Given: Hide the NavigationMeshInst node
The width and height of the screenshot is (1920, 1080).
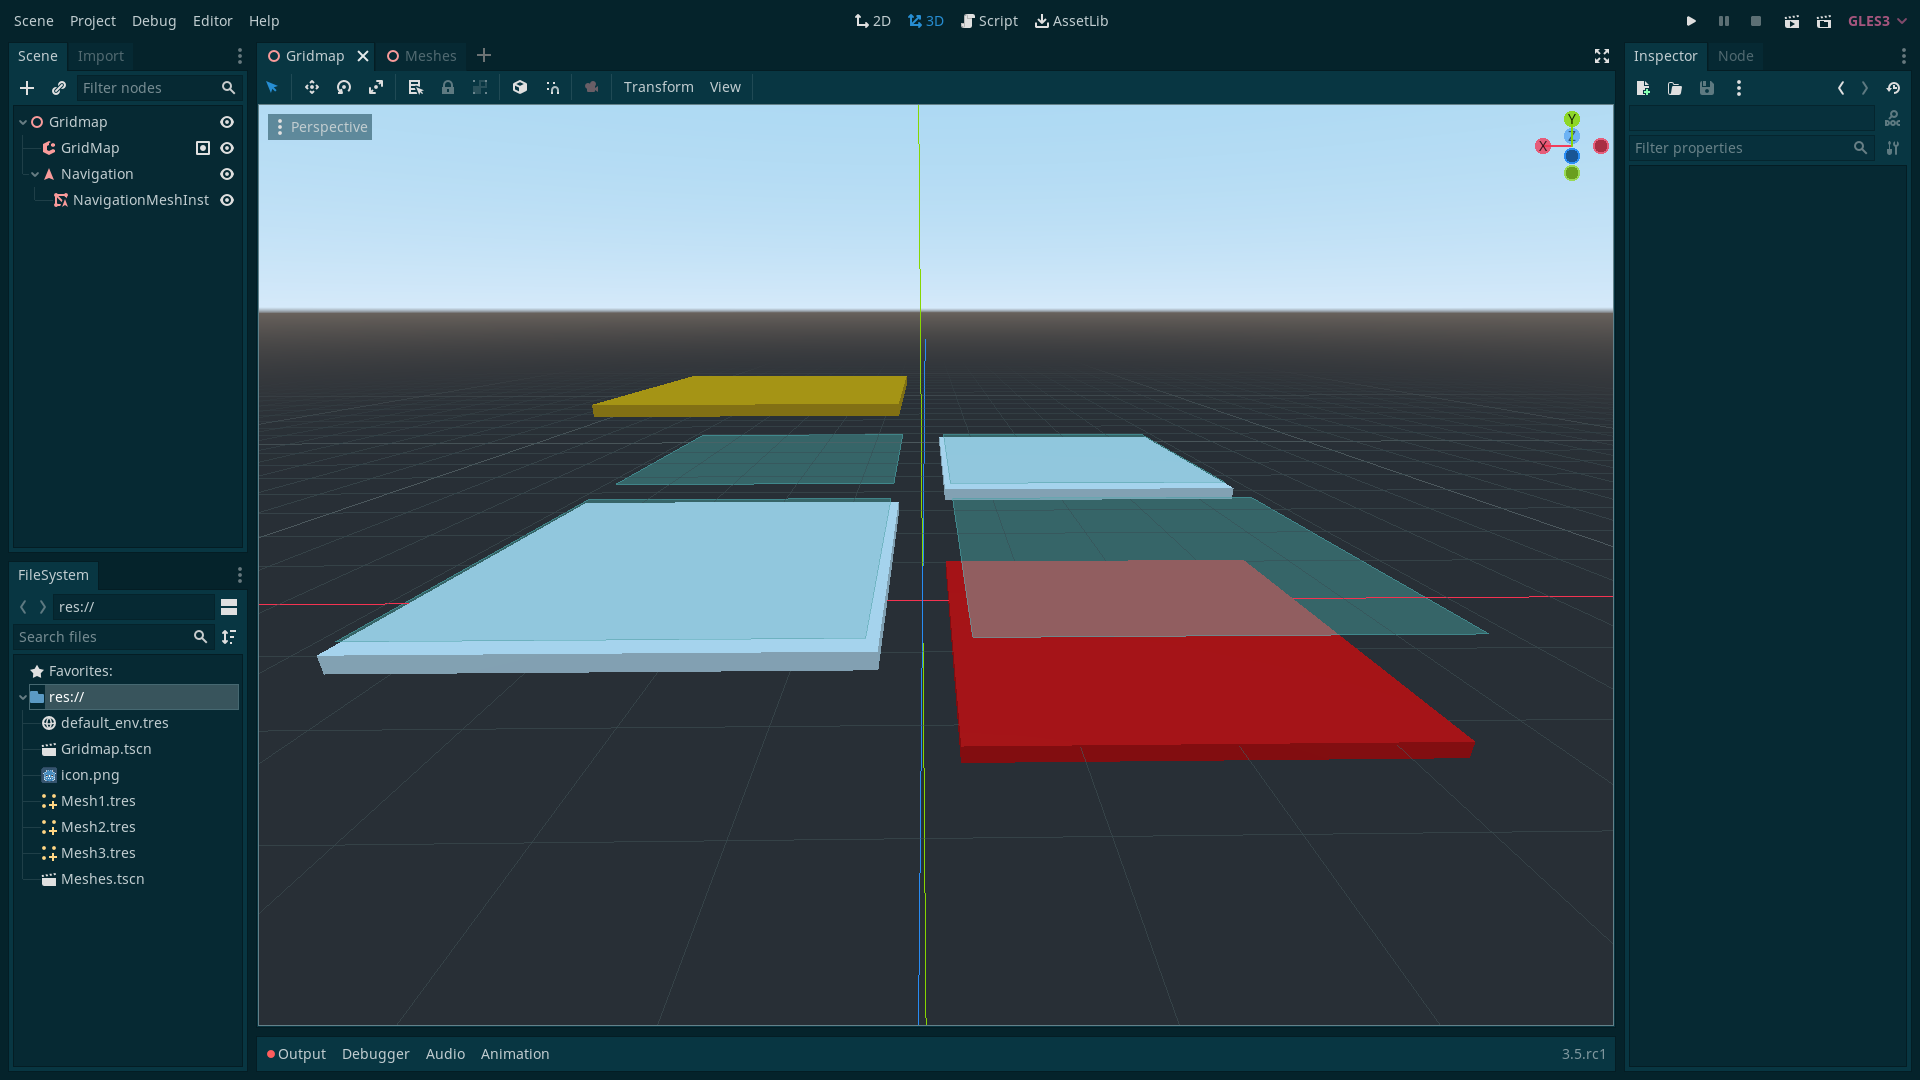Looking at the screenshot, I should pos(227,200).
